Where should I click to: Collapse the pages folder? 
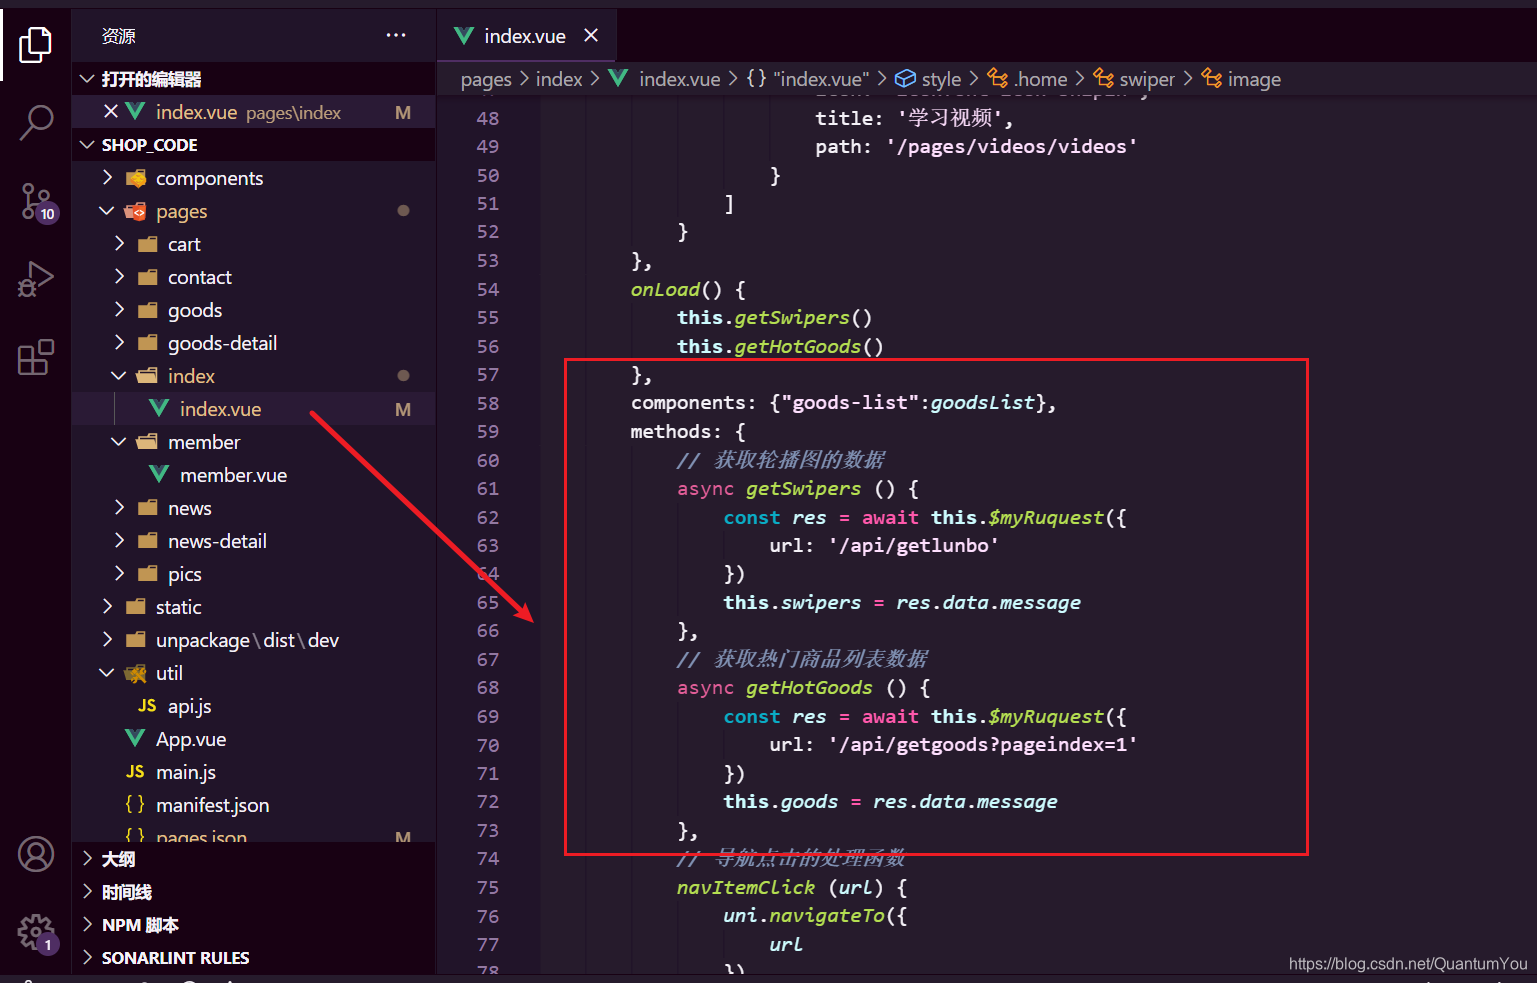pyautogui.click(x=254, y=211)
